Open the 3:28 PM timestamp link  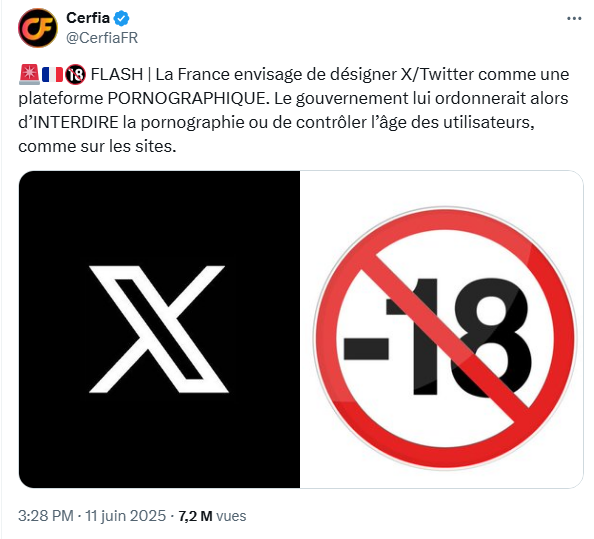coord(46,516)
